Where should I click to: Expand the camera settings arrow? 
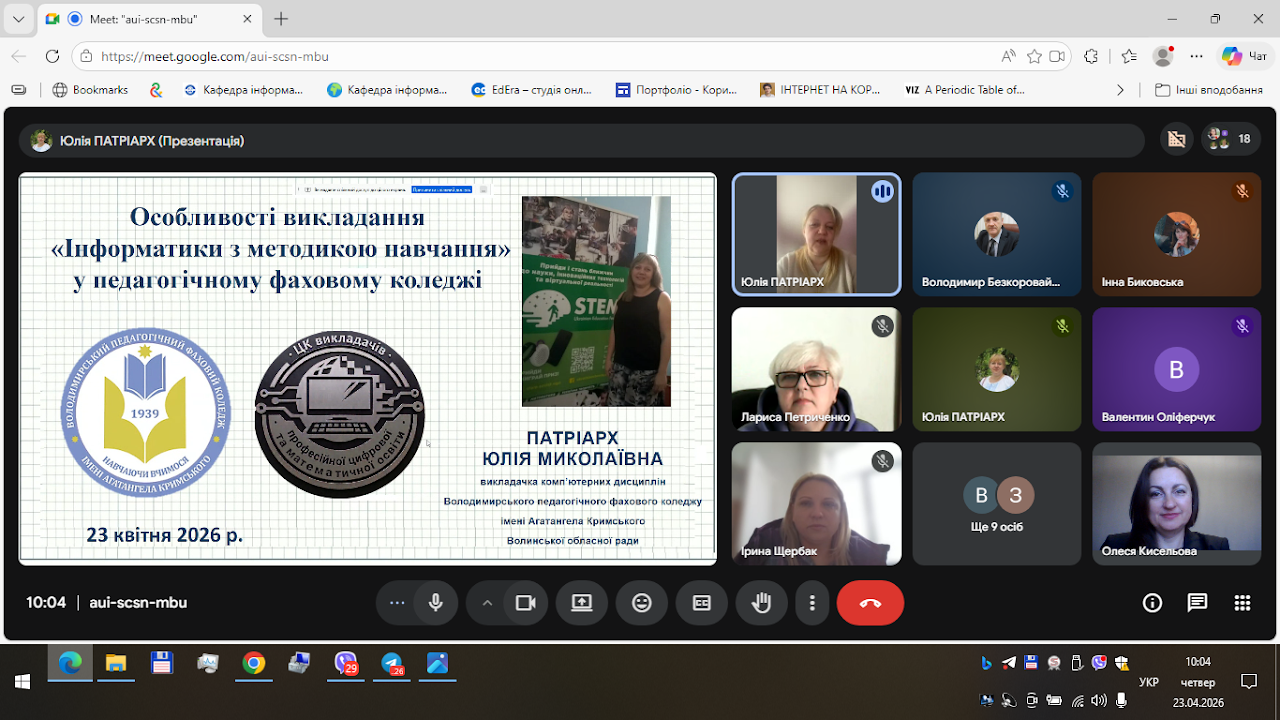[x=487, y=603]
